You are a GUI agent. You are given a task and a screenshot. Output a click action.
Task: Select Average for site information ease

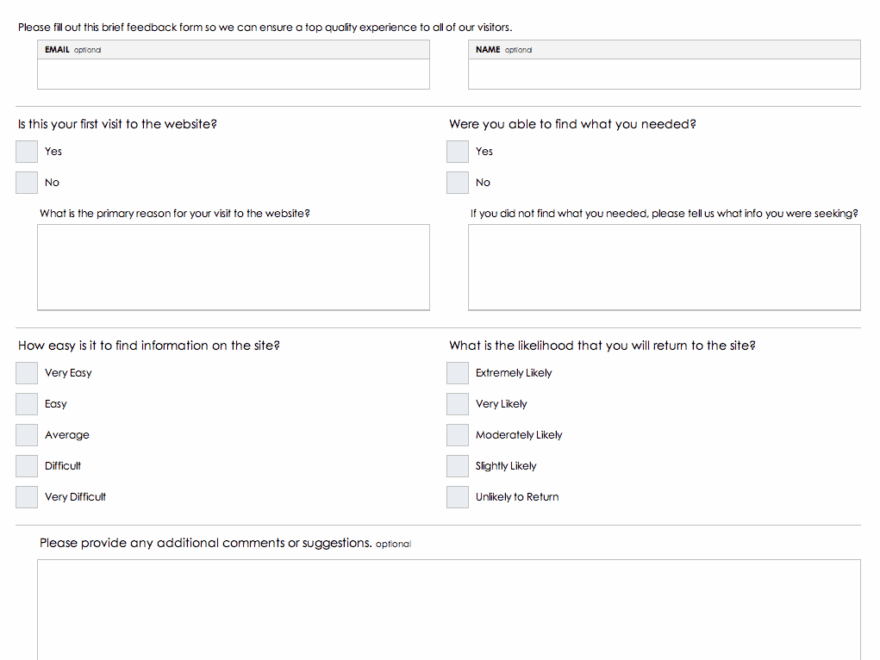[x=26, y=434]
